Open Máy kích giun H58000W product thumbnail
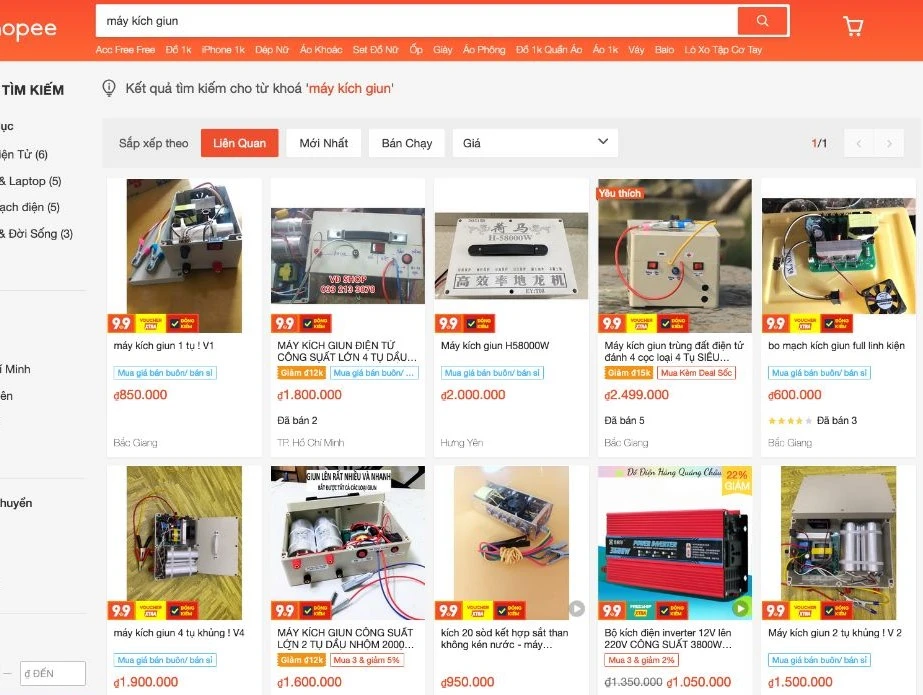Viewport: 923px width, 695px height. tap(511, 255)
